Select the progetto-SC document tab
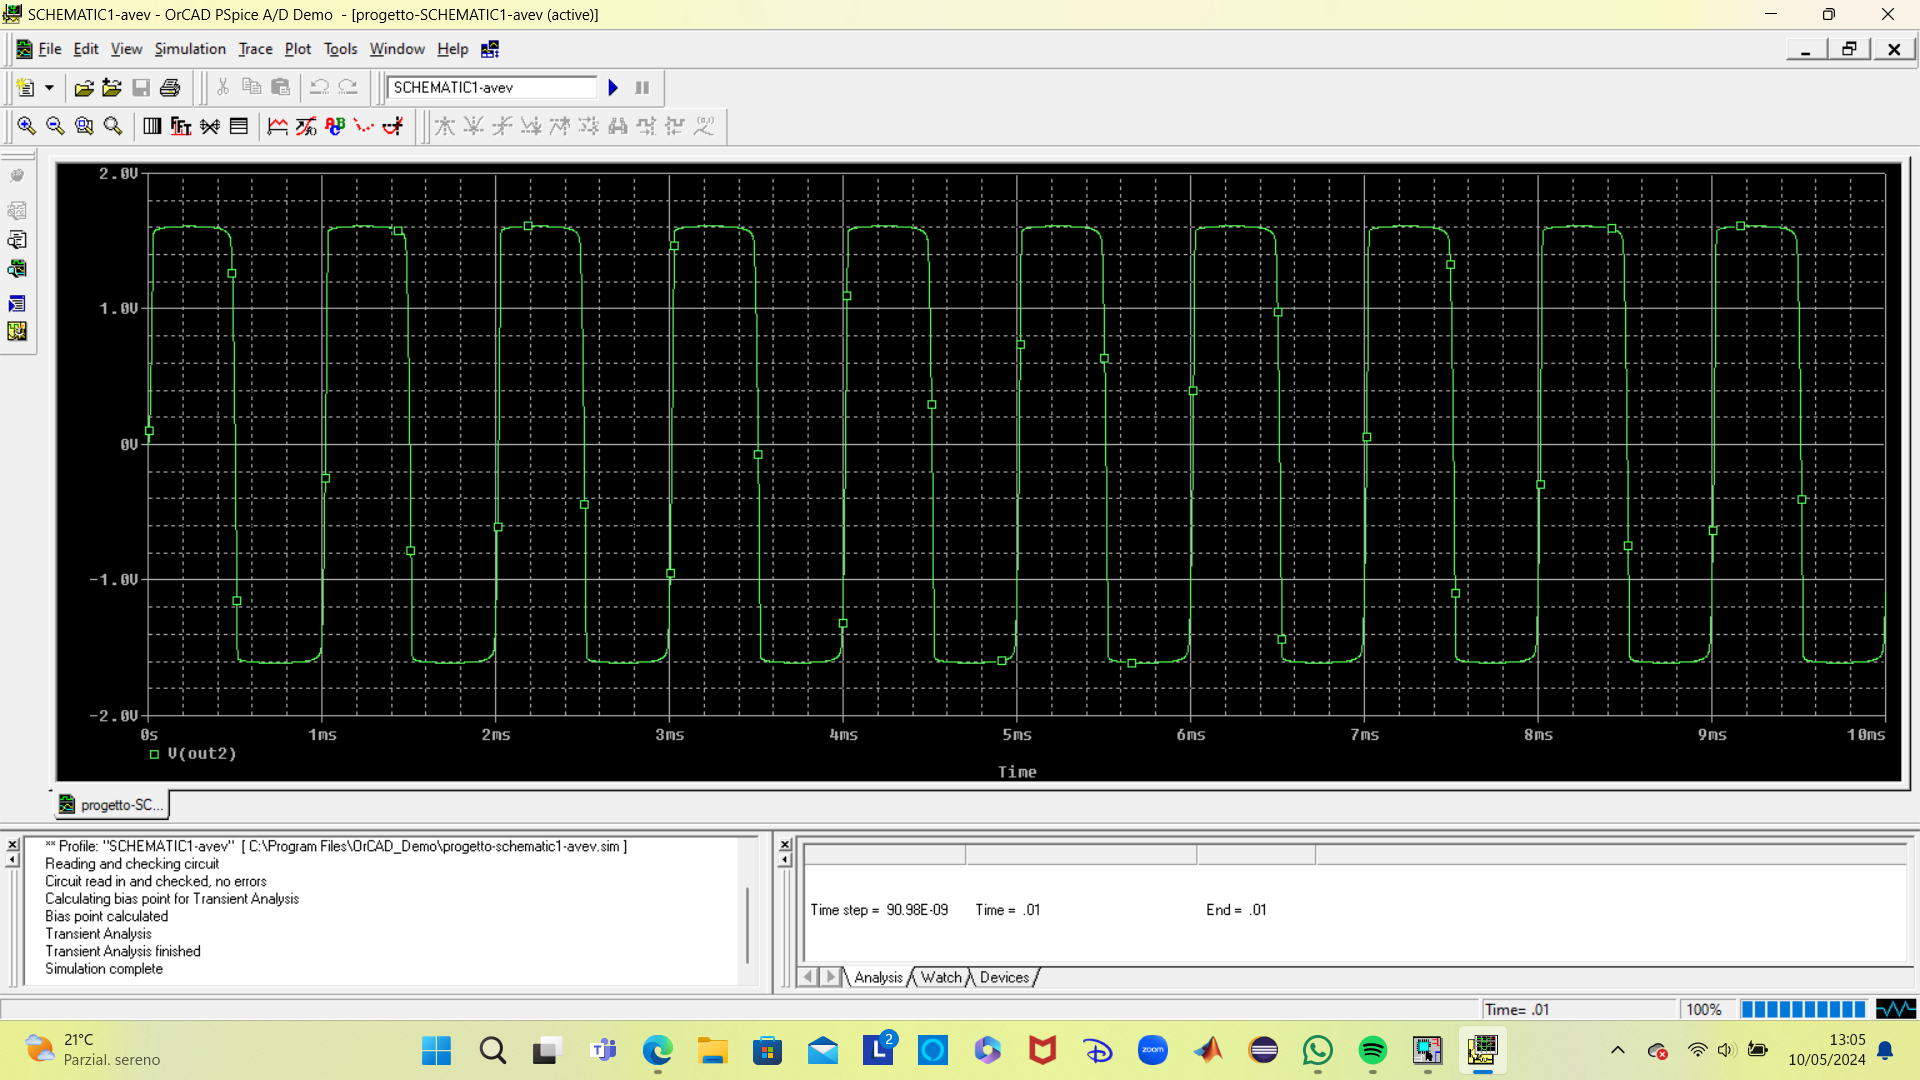Viewport: 1920px width, 1080px height. click(x=112, y=805)
